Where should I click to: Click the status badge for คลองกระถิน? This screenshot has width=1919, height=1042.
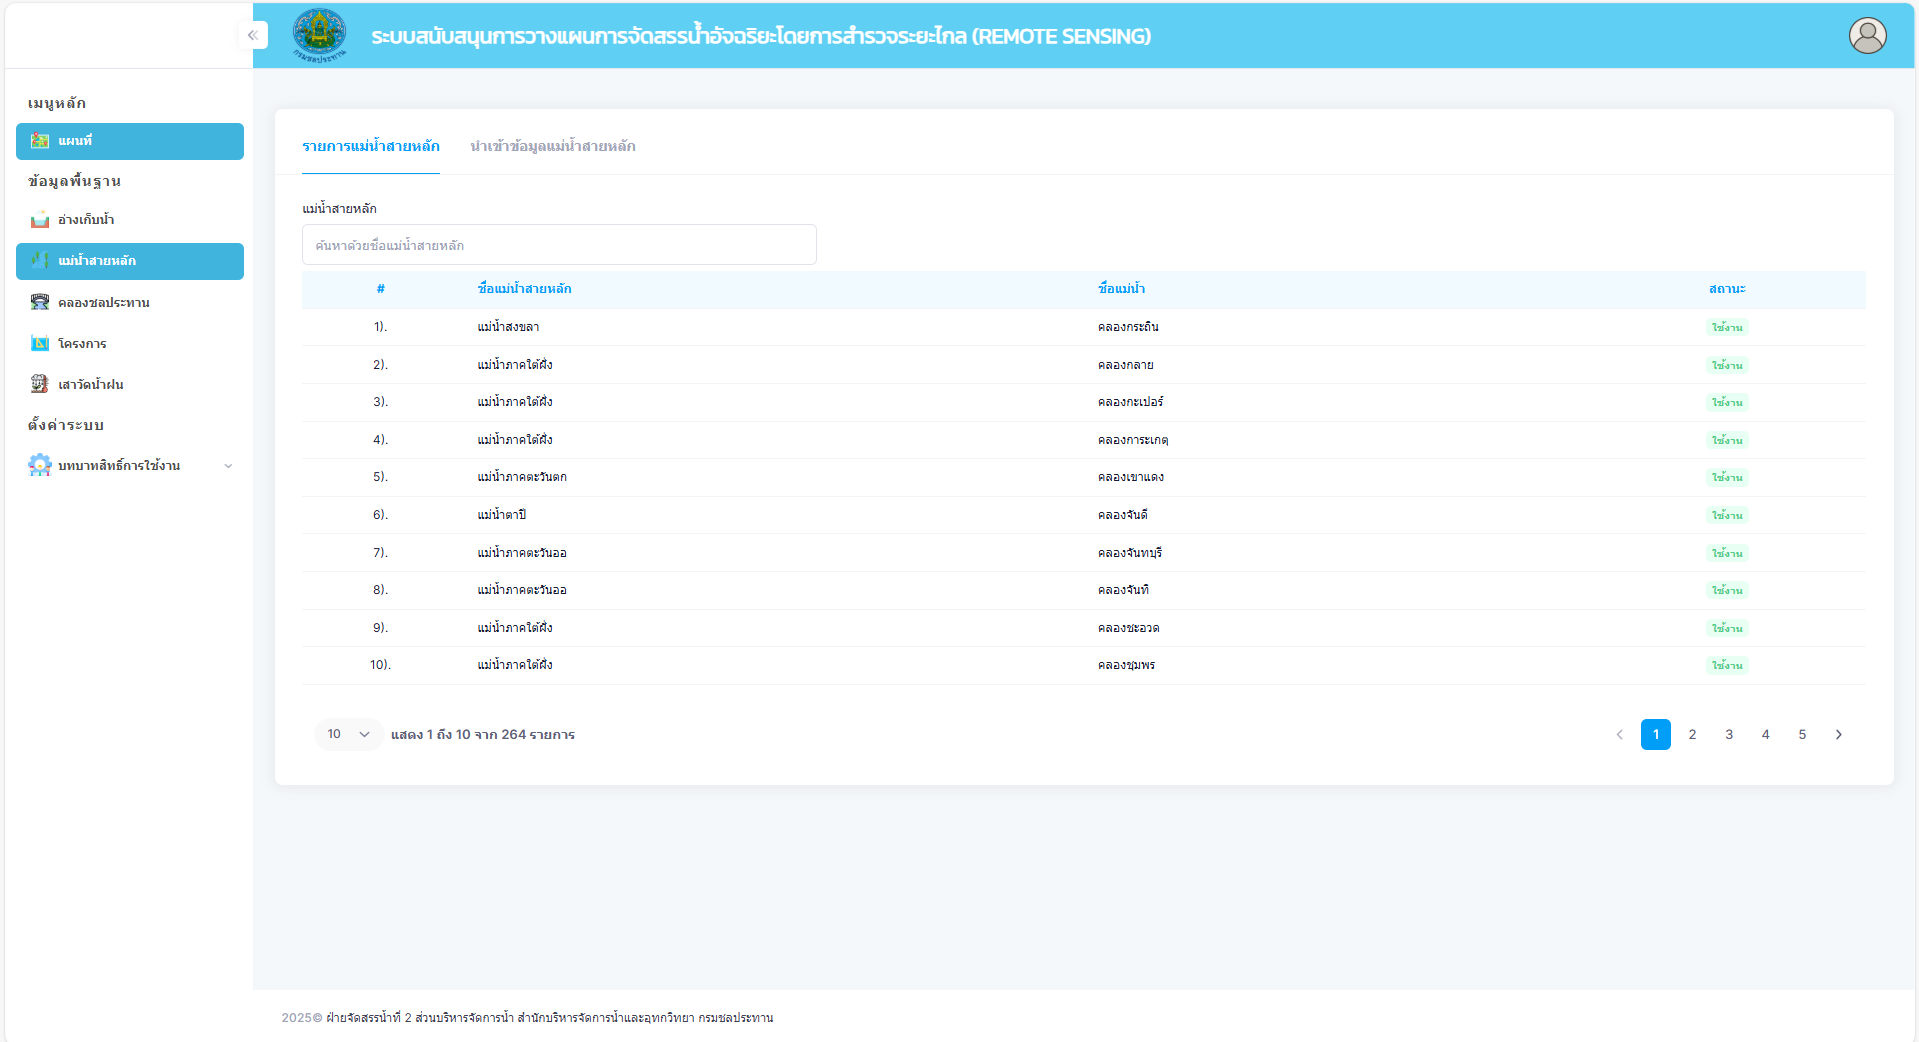click(x=1726, y=327)
